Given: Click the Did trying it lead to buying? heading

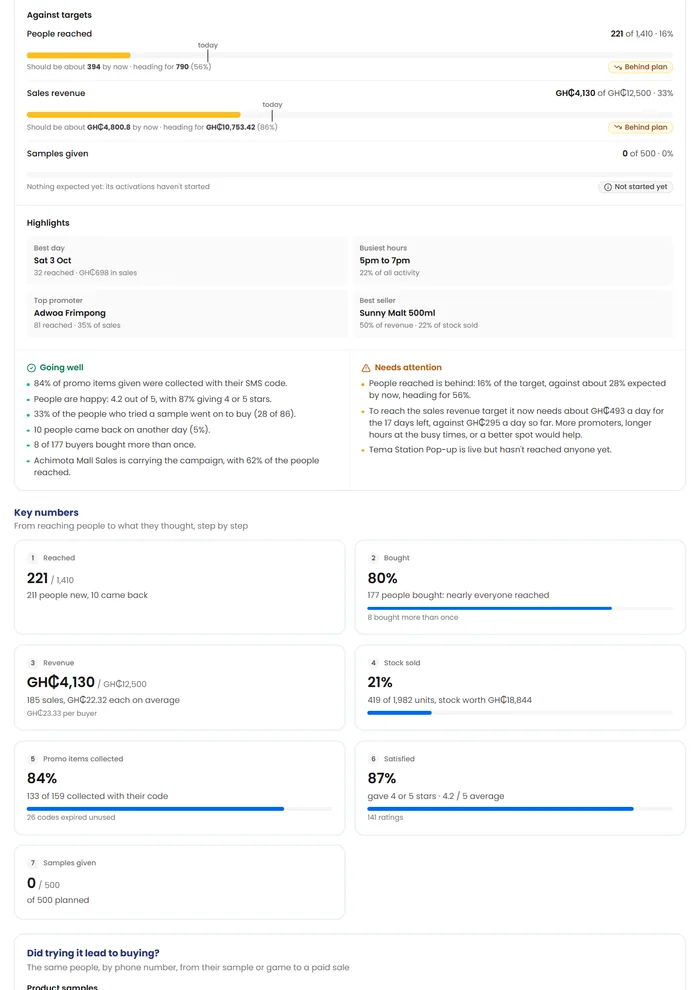Looking at the screenshot, I should pos(93,953).
